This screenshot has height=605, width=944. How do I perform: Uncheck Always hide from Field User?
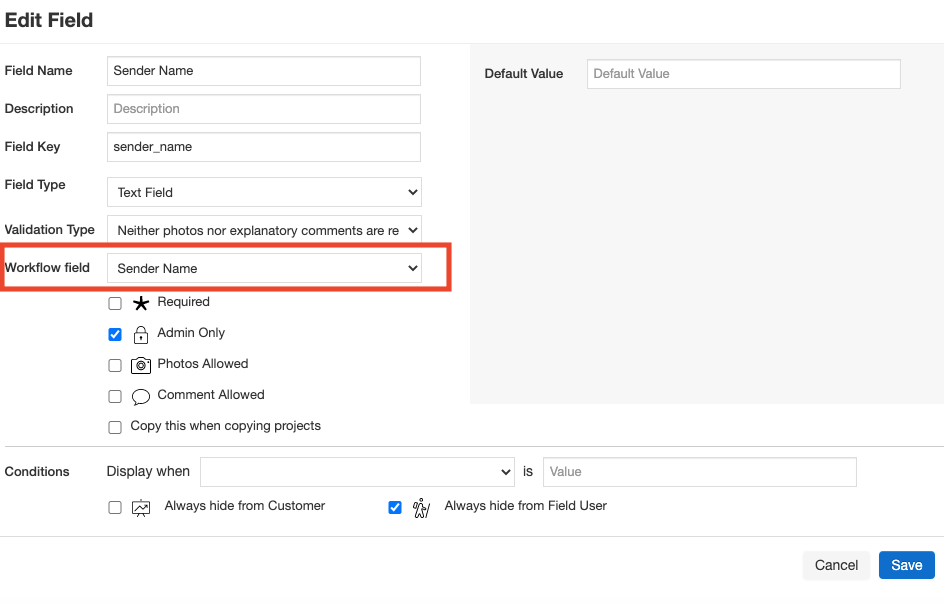(394, 507)
